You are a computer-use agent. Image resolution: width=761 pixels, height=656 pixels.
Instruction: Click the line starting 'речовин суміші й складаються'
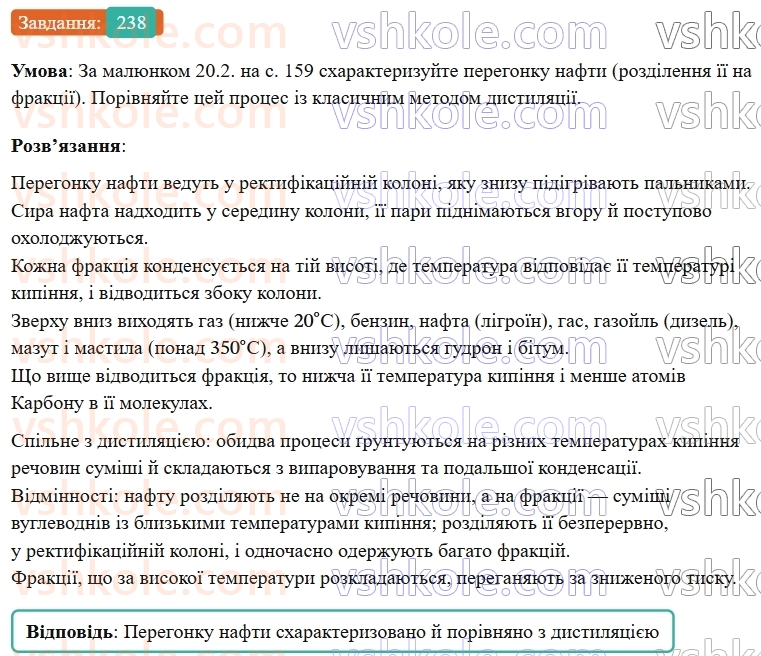click(326, 468)
